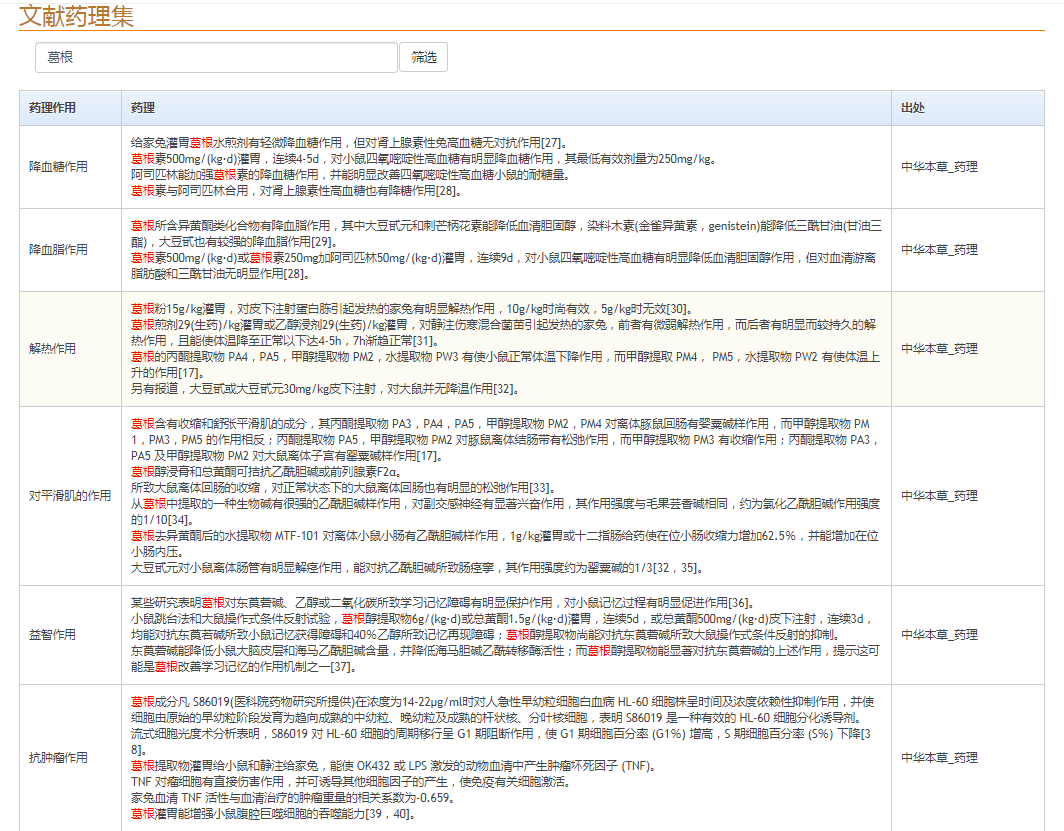Click the 抗肿瘤作用 row label
Screen dimensions: 1064x831
coord(58,758)
